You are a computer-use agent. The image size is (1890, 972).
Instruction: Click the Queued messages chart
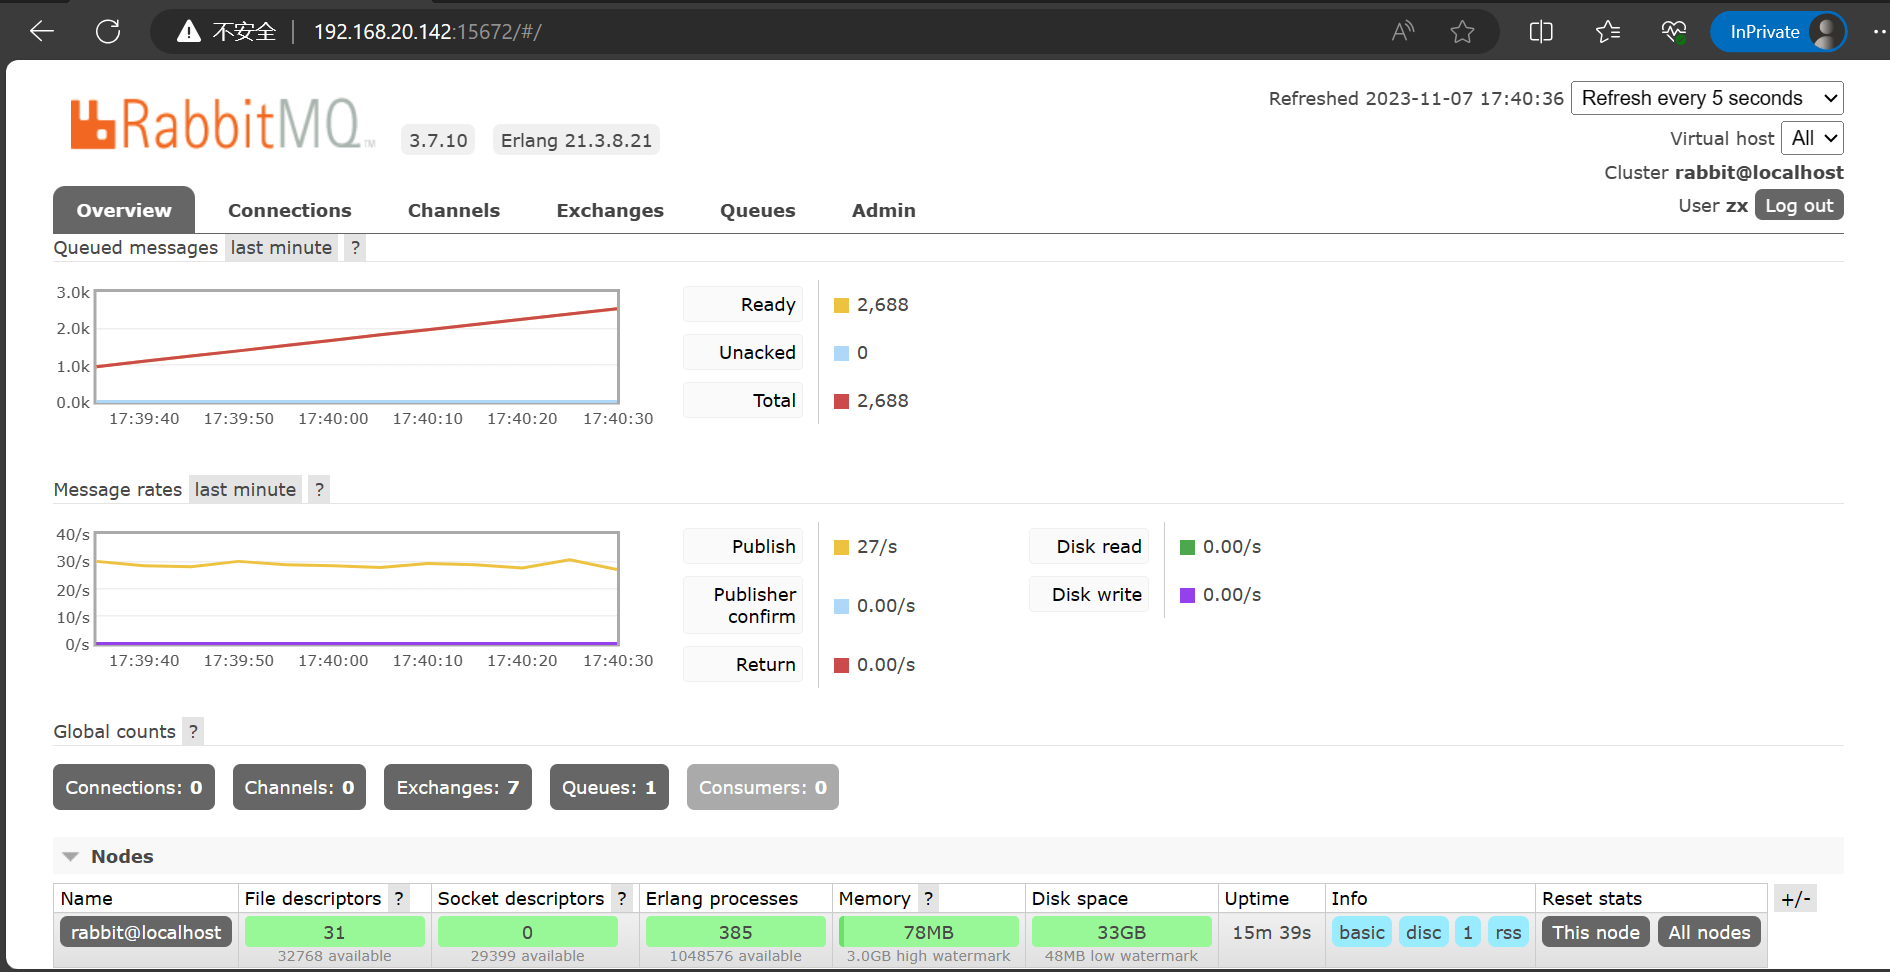(357, 347)
